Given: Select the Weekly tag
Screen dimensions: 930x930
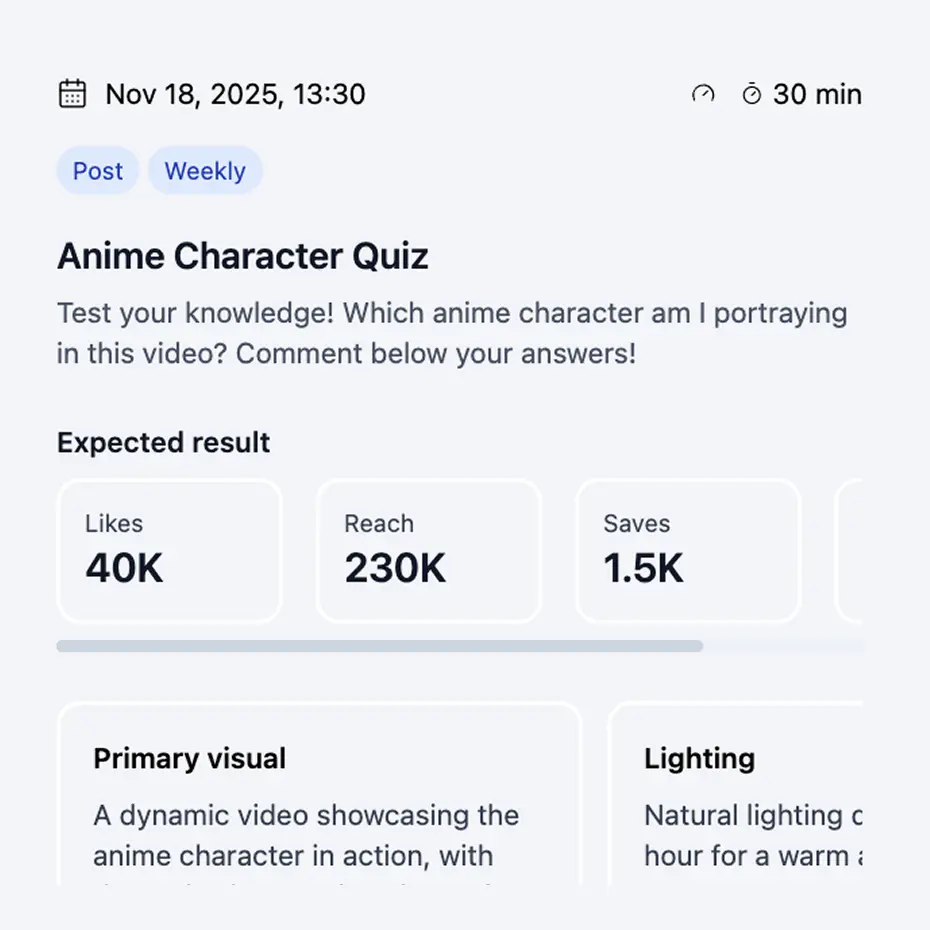Looking at the screenshot, I should pyautogui.click(x=205, y=171).
